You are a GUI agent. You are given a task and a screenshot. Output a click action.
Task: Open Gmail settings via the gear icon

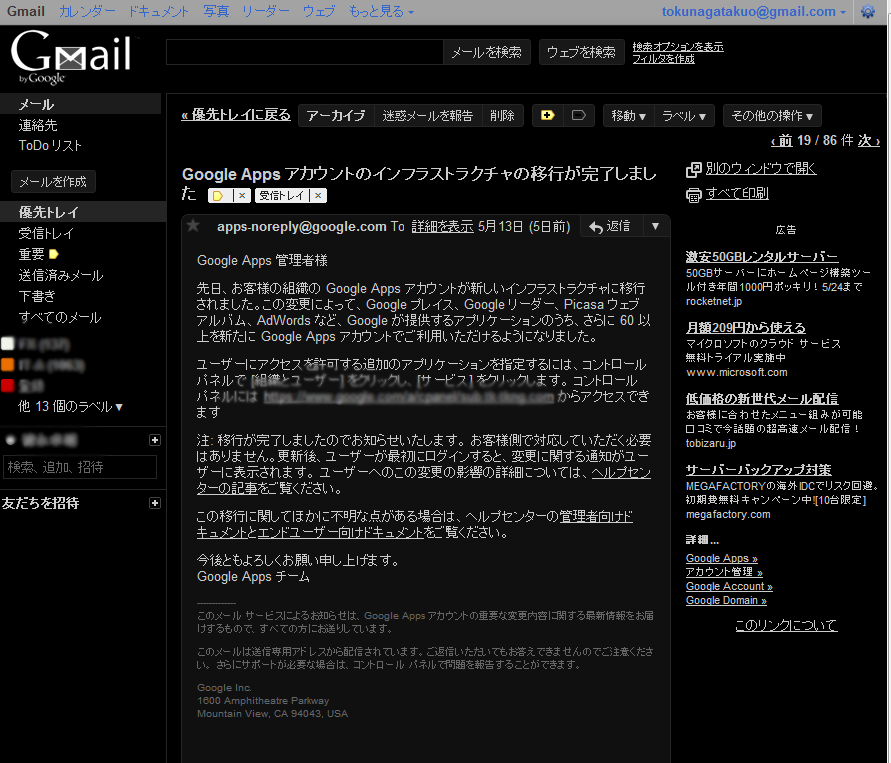pyautogui.click(x=868, y=11)
